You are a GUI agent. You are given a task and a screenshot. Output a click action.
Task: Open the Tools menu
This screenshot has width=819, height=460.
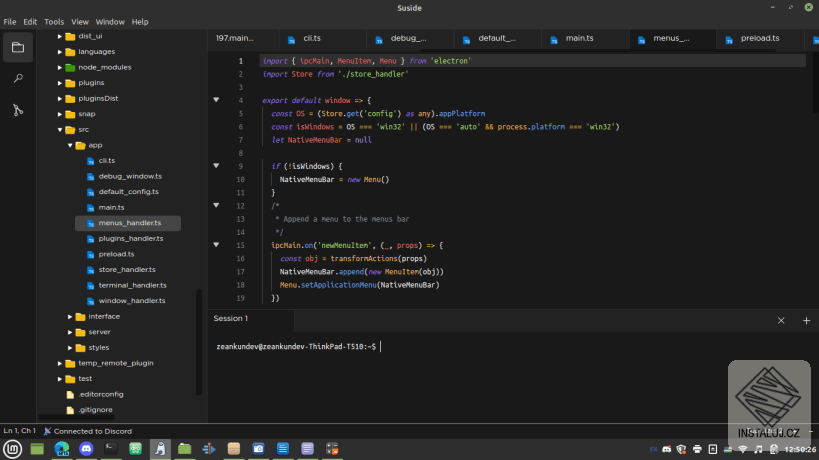[54, 21]
